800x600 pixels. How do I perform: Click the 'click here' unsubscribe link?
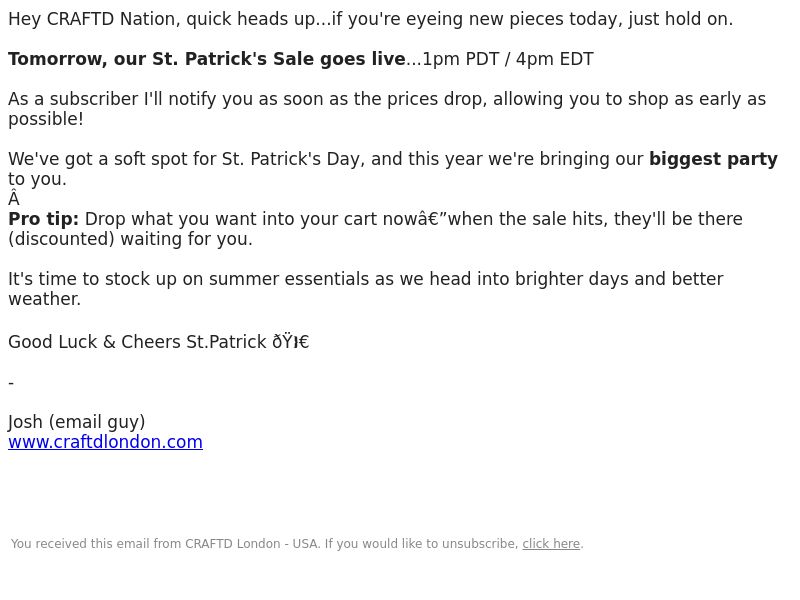coord(551,544)
